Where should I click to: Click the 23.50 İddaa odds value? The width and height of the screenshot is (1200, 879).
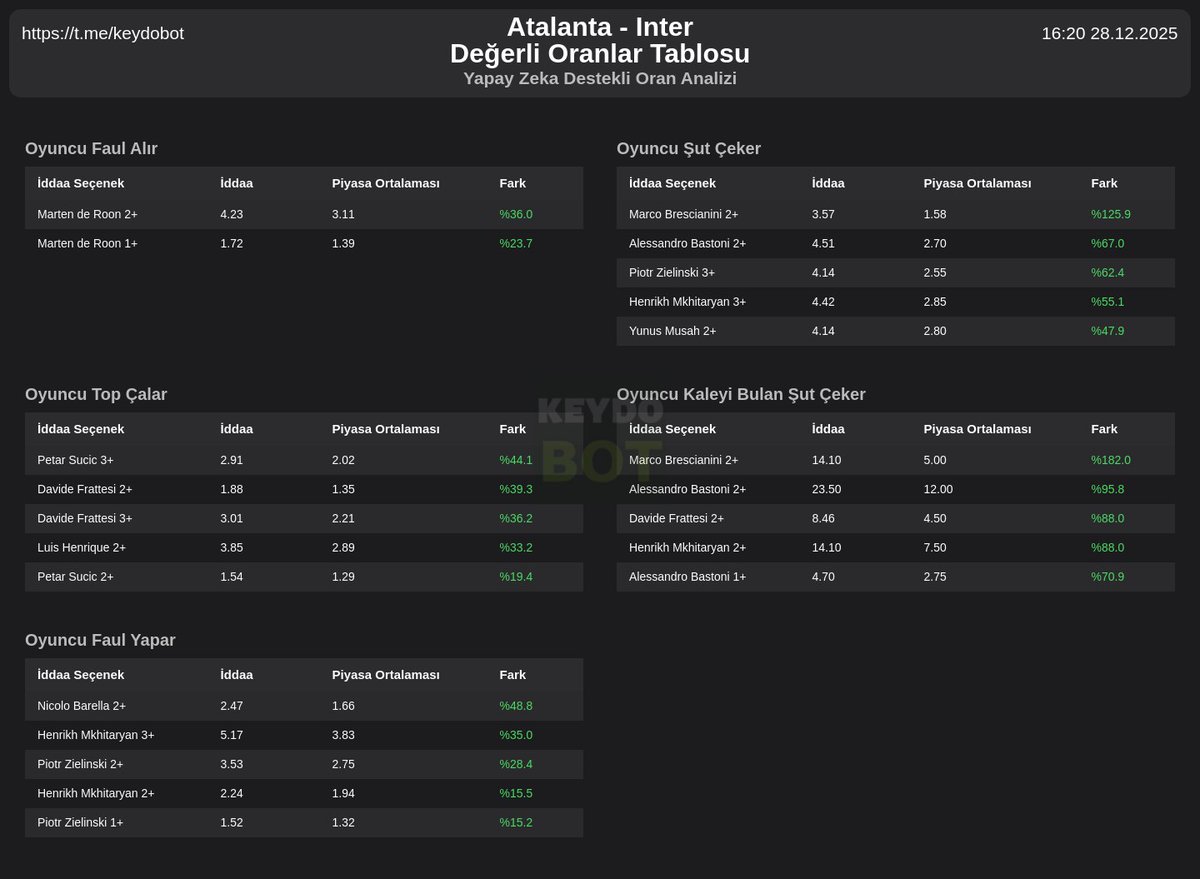pos(827,489)
